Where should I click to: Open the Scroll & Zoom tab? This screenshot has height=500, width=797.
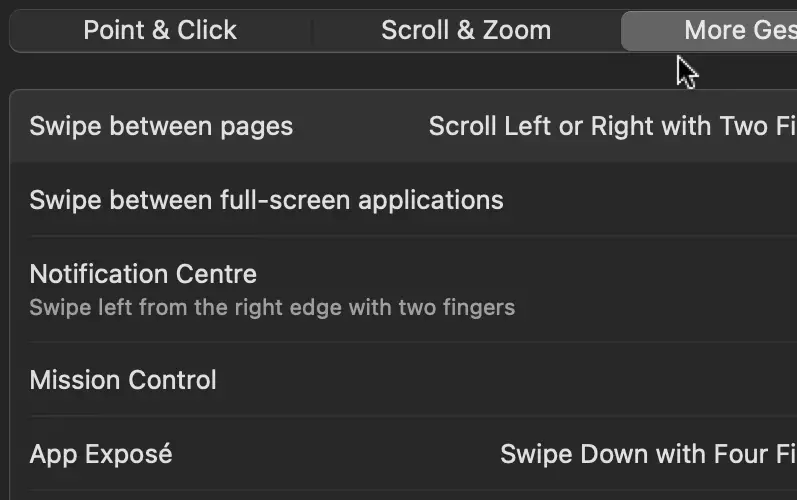click(x=466, y=30)
